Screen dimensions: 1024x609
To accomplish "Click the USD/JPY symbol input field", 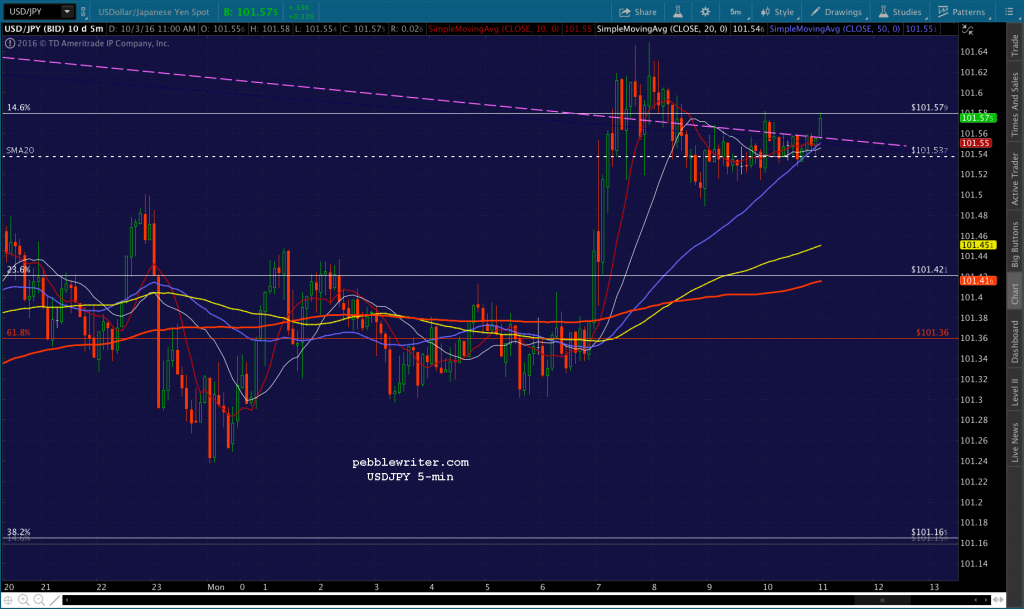I will coord(32,12).
